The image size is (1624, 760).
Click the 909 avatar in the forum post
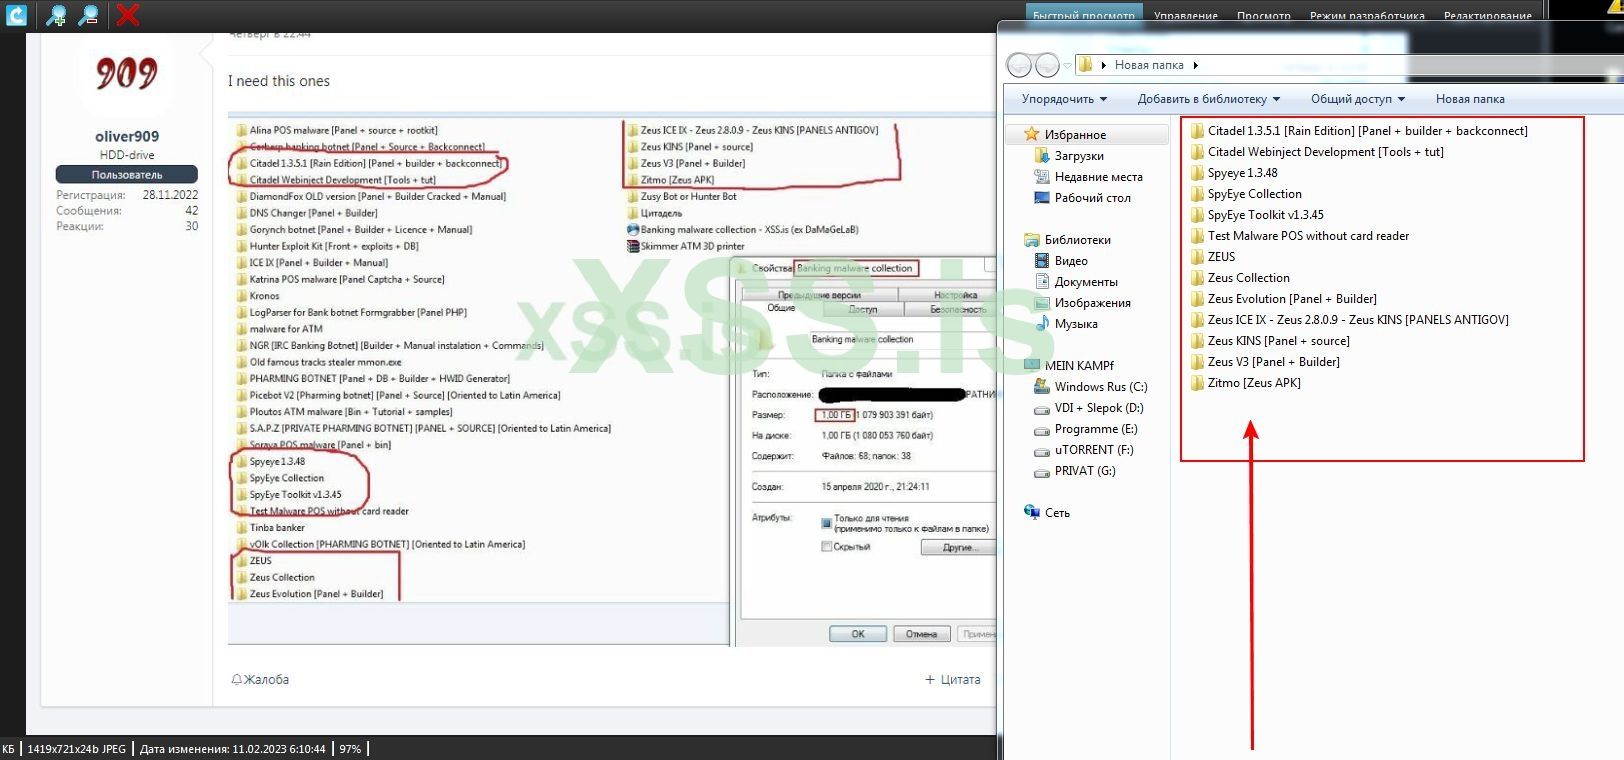pos(127,73)
